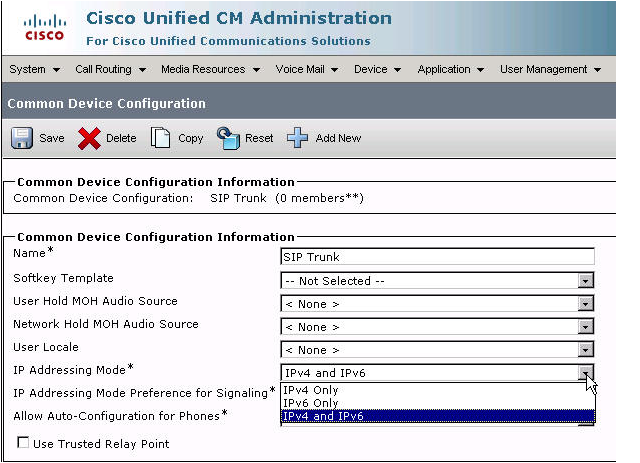Select IPv6 Only option
Image resolution: width=640 pixels, height=463 pixels.
(x=438, y=403)
